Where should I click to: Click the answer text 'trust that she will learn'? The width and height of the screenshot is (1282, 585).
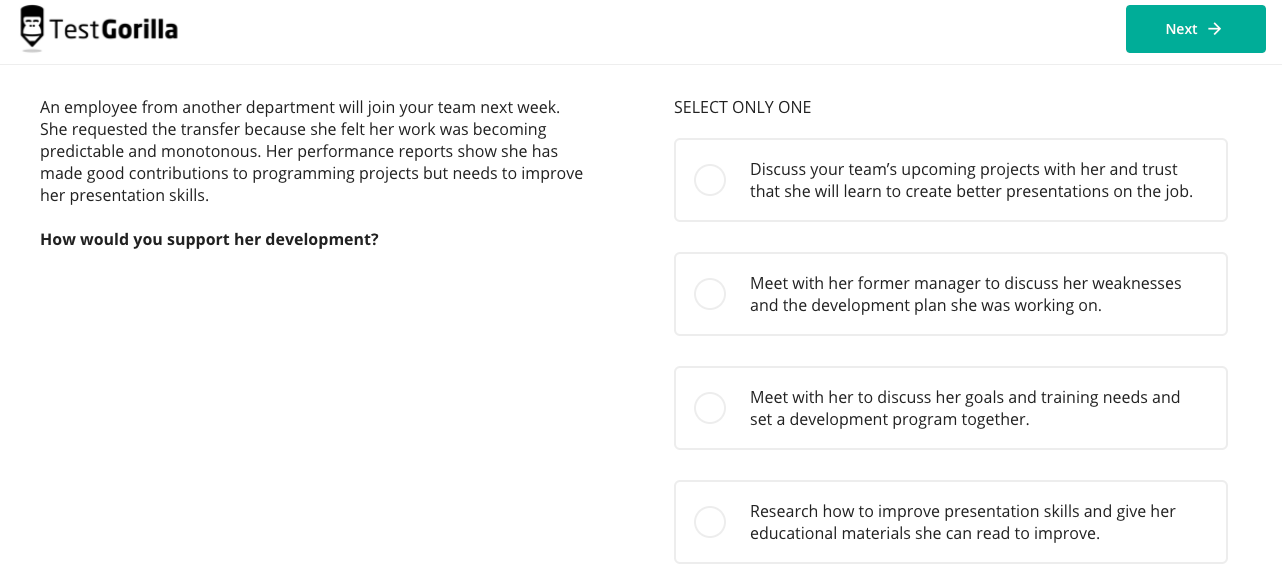tap(970, 191)
